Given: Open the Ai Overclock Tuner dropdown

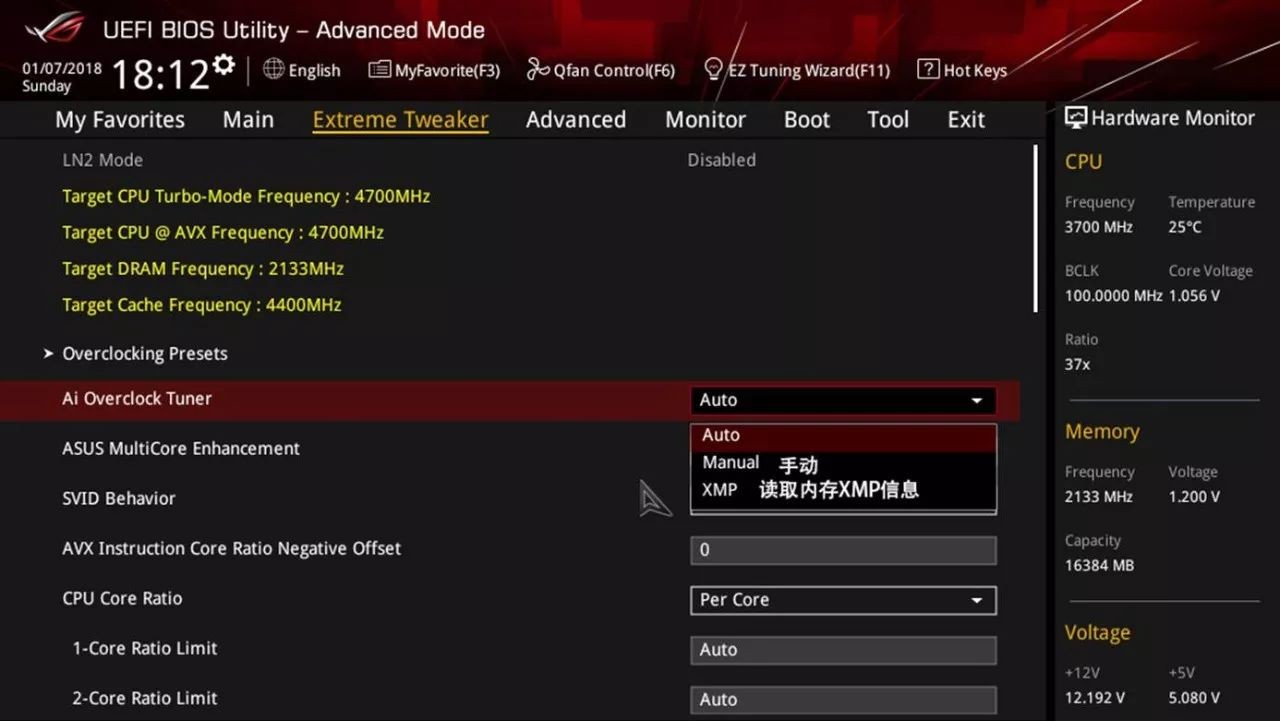Looking at the screenshot, I should coord(843,400).
